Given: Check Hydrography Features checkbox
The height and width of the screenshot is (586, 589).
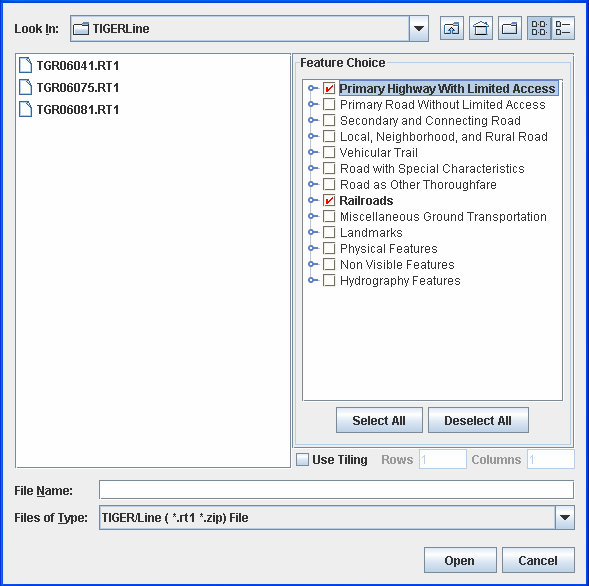Looking at the screenshot, I should 329,281.
